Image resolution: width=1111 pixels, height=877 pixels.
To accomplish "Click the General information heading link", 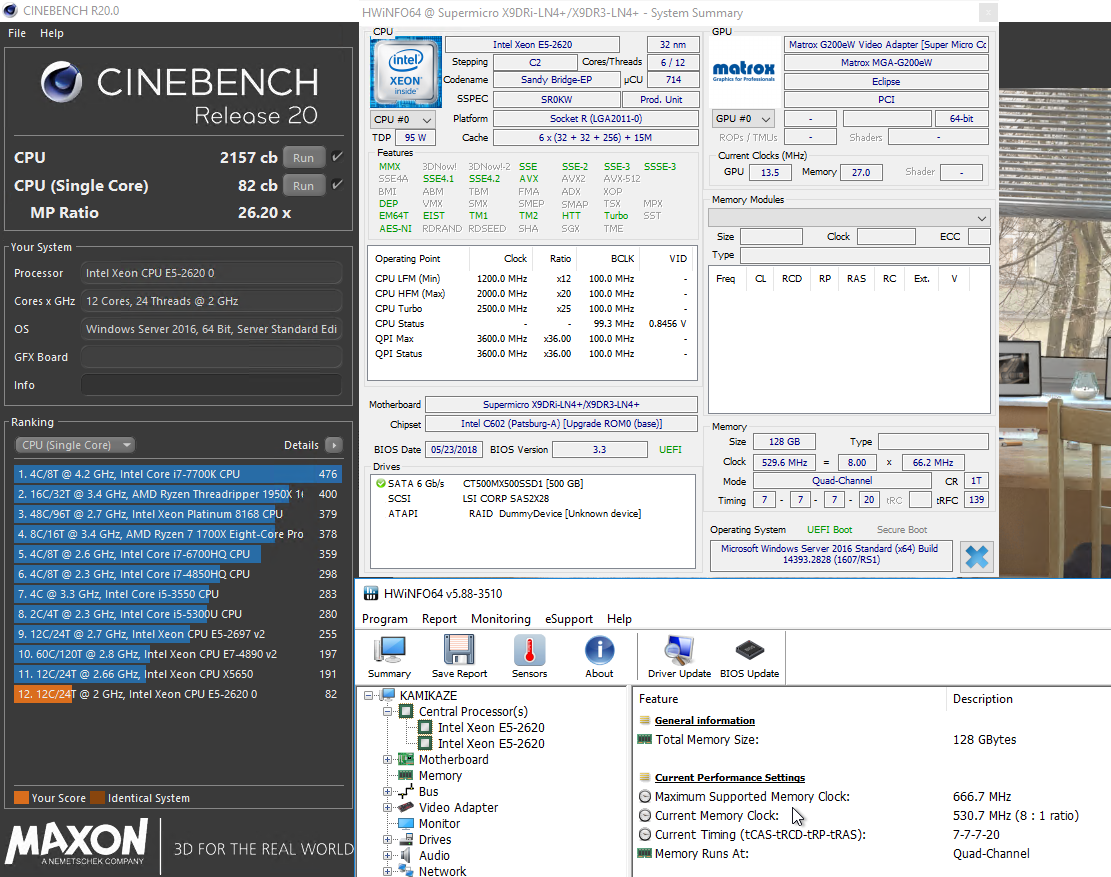I will click(x=705, y=720).
